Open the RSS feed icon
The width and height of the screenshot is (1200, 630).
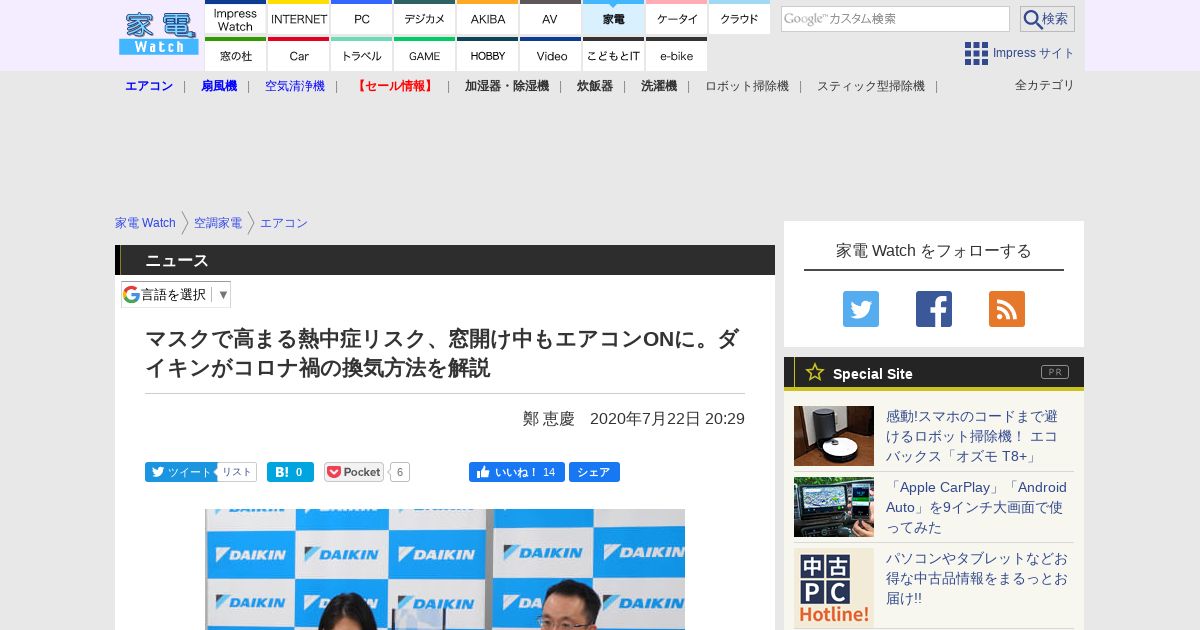pyautogui.click(x=1007, y=309)
